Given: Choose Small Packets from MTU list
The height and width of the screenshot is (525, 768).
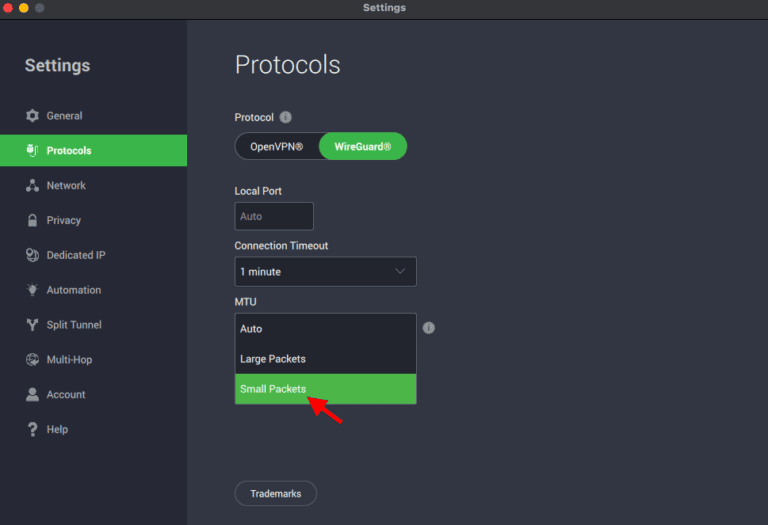Looking at the screenshot, I should click(x=325, y=389).
